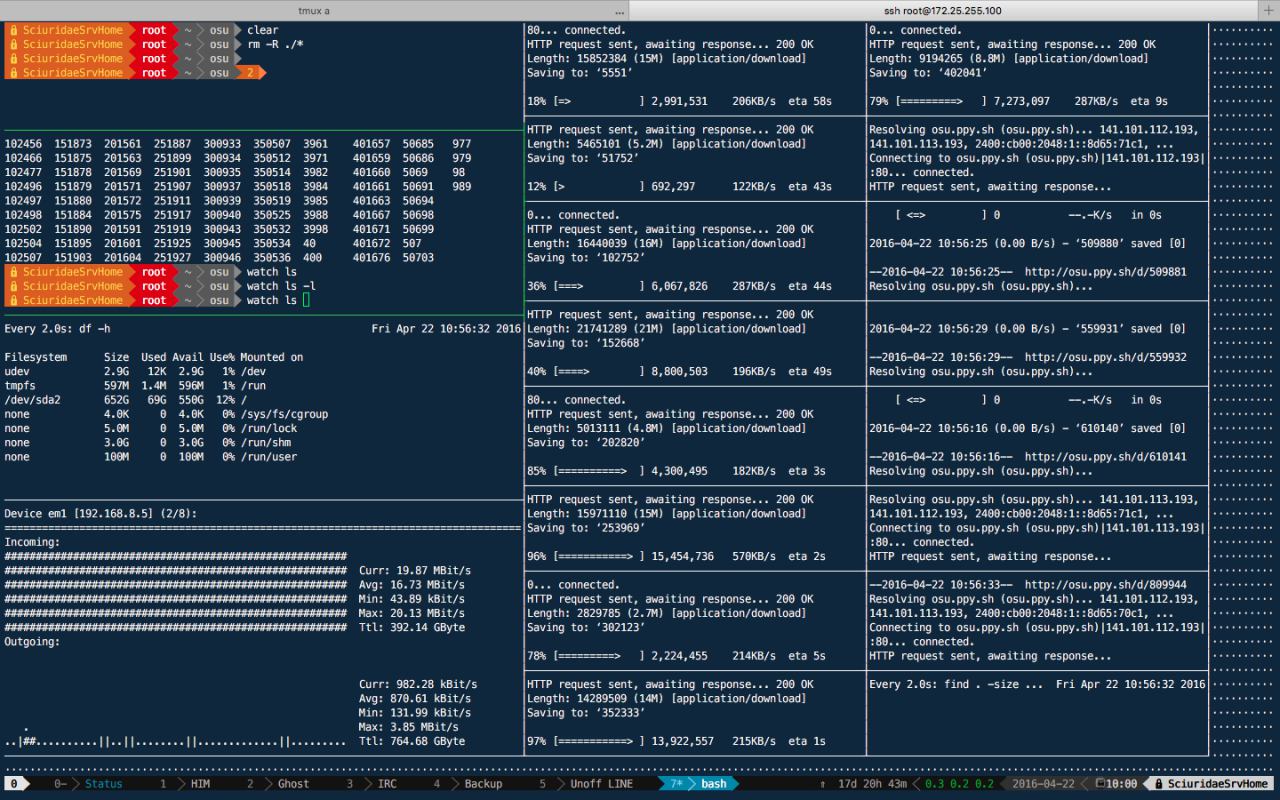This screenshot has height=800, width=1280.
Task: Click the 'Every 2.0s: find . -size ...' header
Action: point(956,684)
